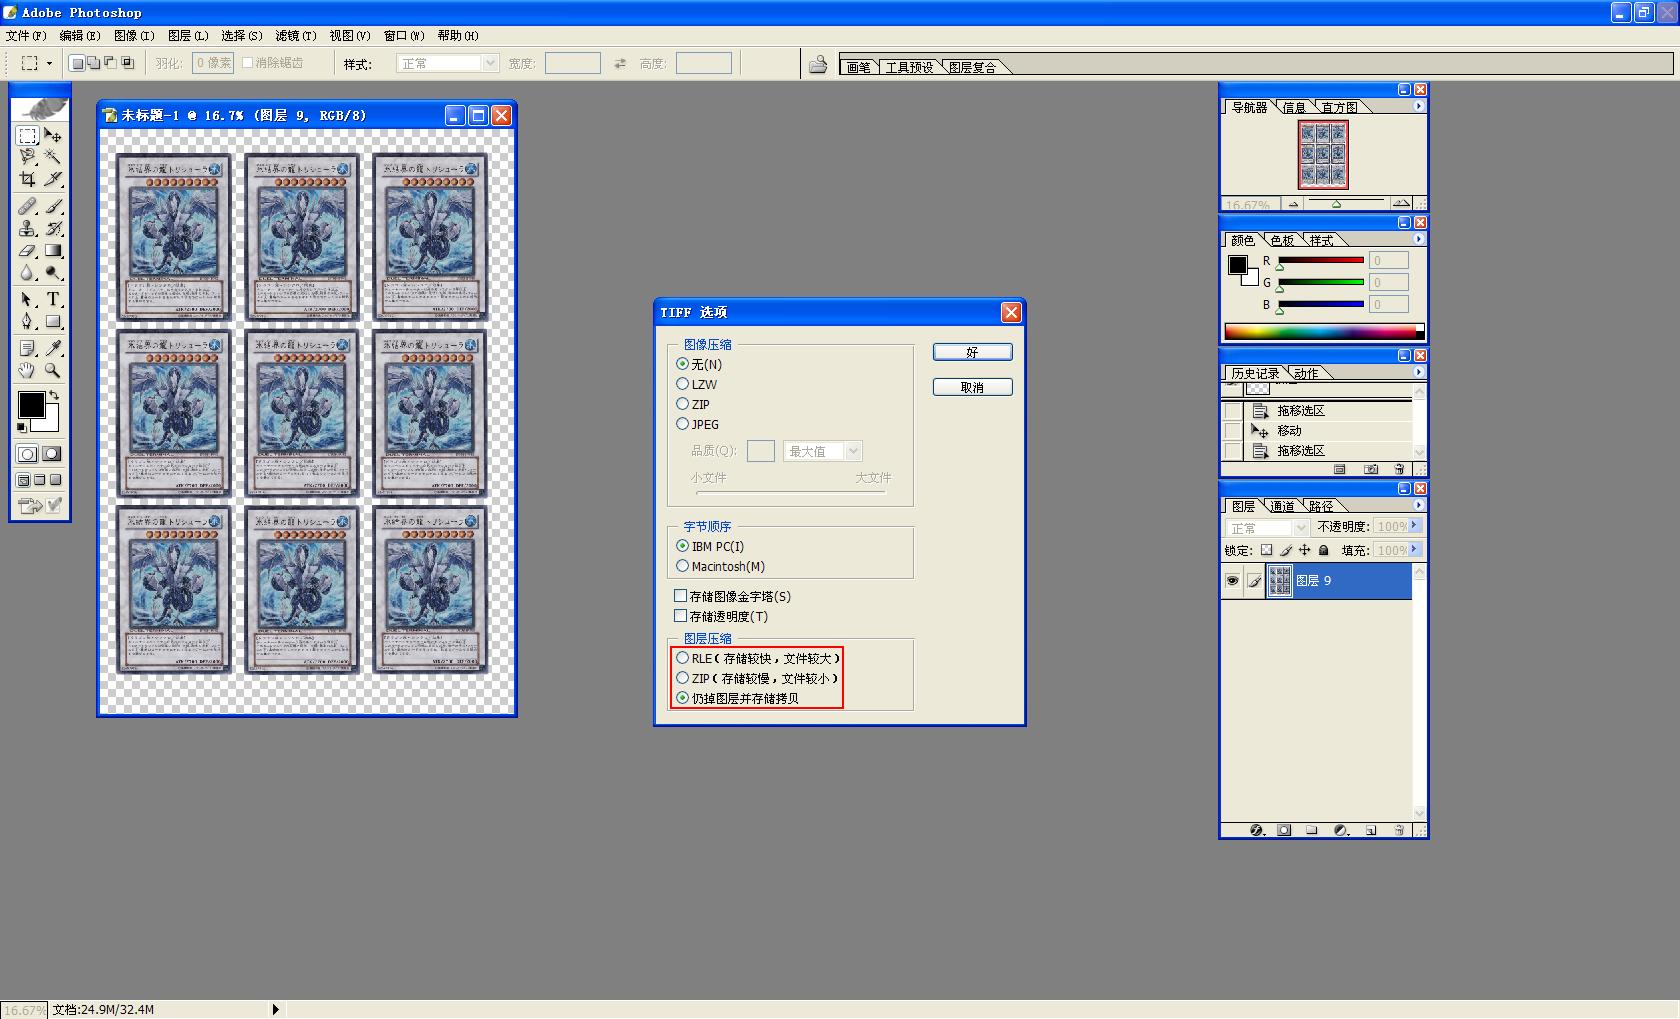Swap foreground and background colors
The image size is (1680, 1019).
(x=54, y=396)
